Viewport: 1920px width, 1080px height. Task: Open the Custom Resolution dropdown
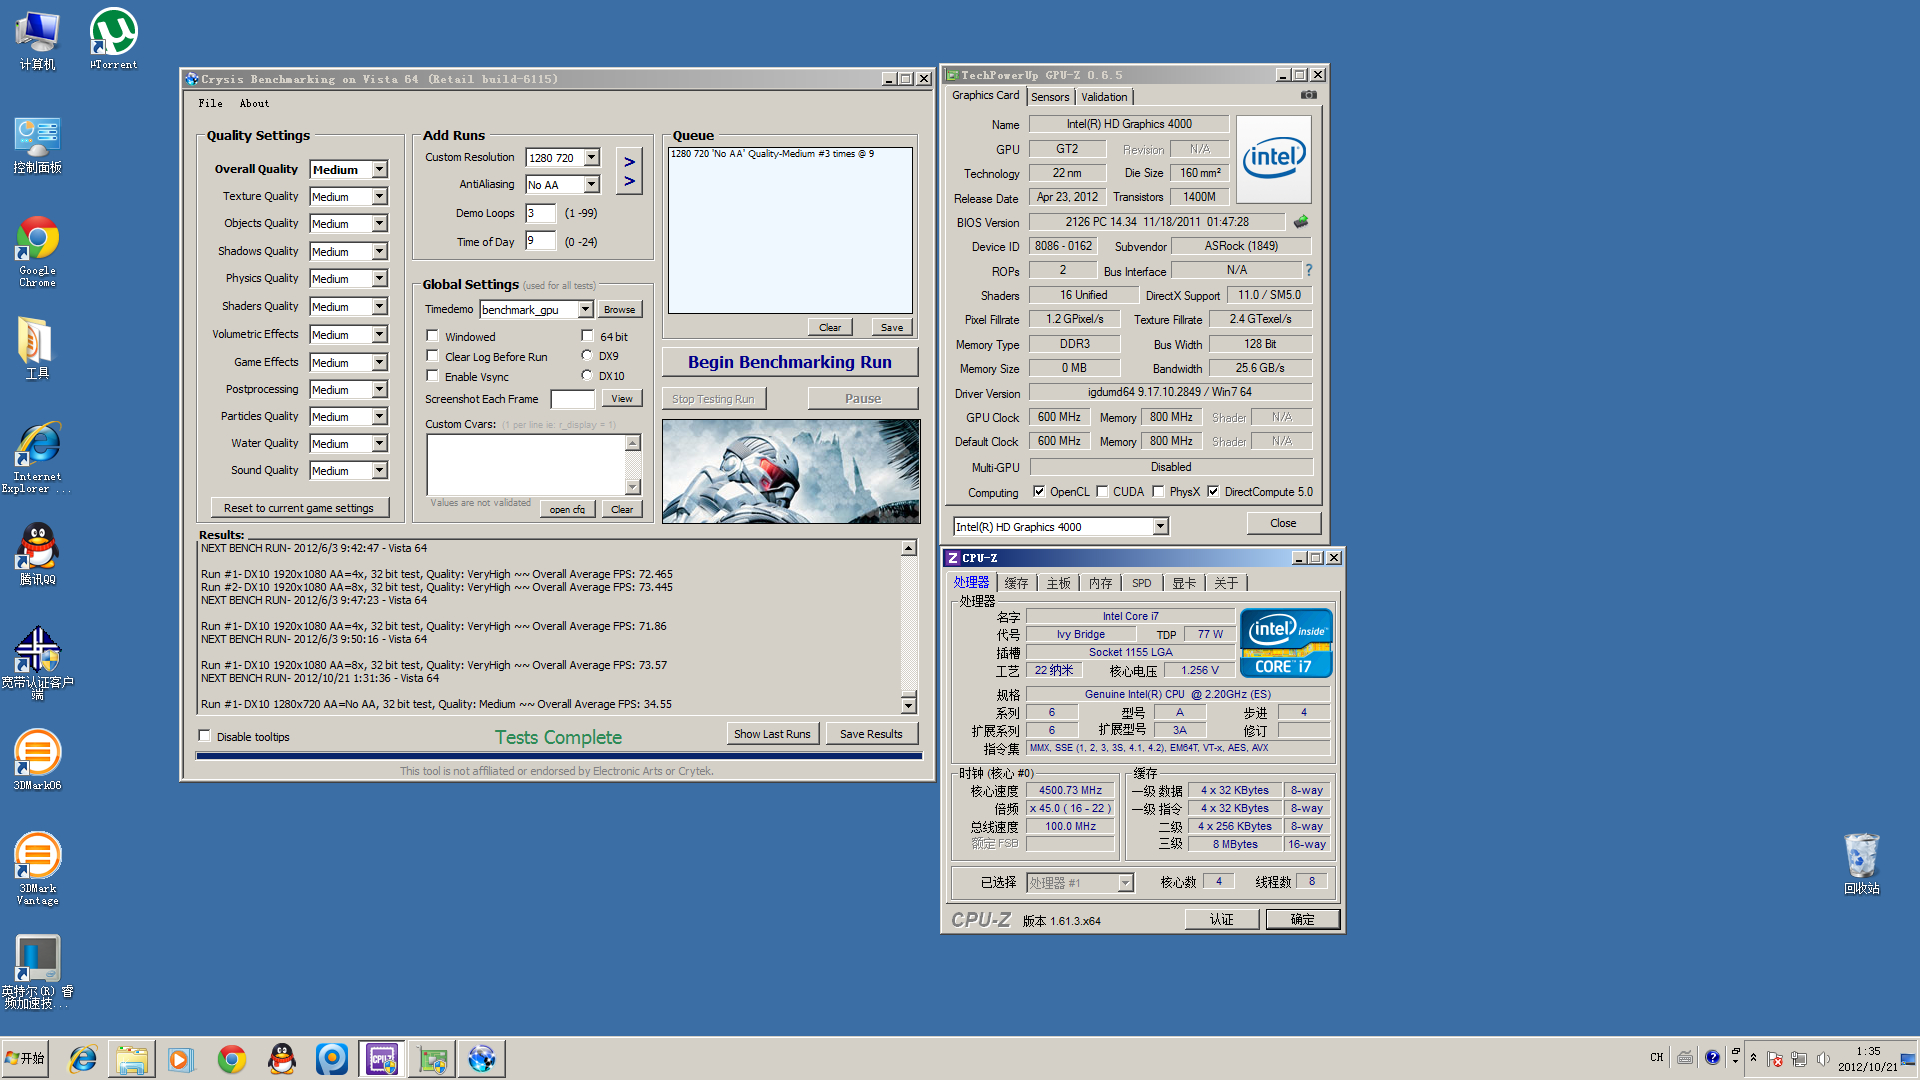pos(592,158)
